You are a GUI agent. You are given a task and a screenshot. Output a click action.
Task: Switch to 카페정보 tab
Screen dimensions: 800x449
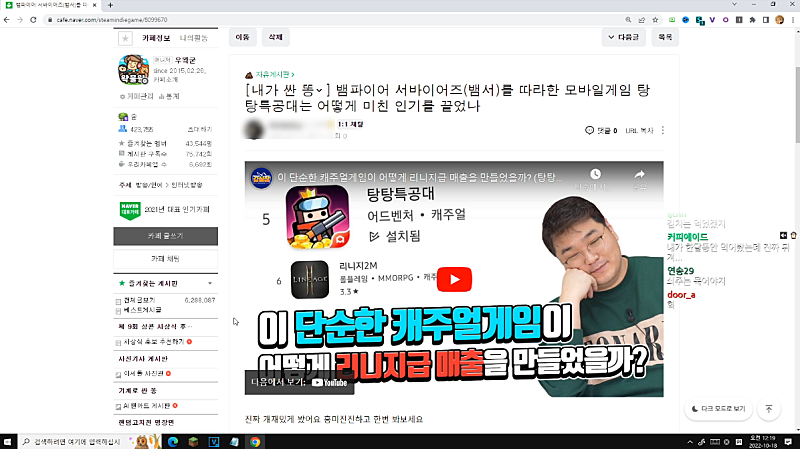pyautogui.click(x=156, y=38)
